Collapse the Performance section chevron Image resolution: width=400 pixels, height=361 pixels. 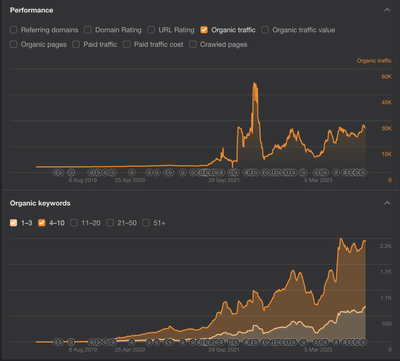point(387,10)
